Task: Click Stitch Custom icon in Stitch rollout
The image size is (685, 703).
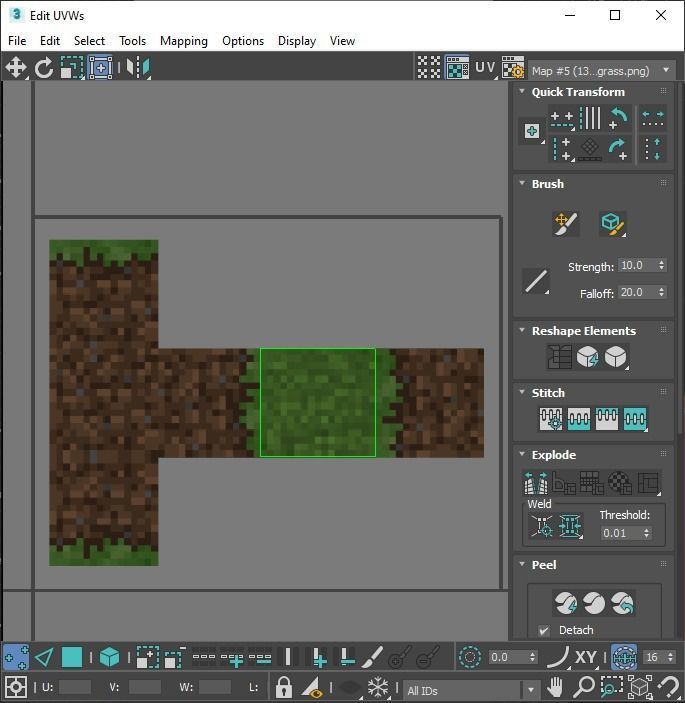Action: 635,419
